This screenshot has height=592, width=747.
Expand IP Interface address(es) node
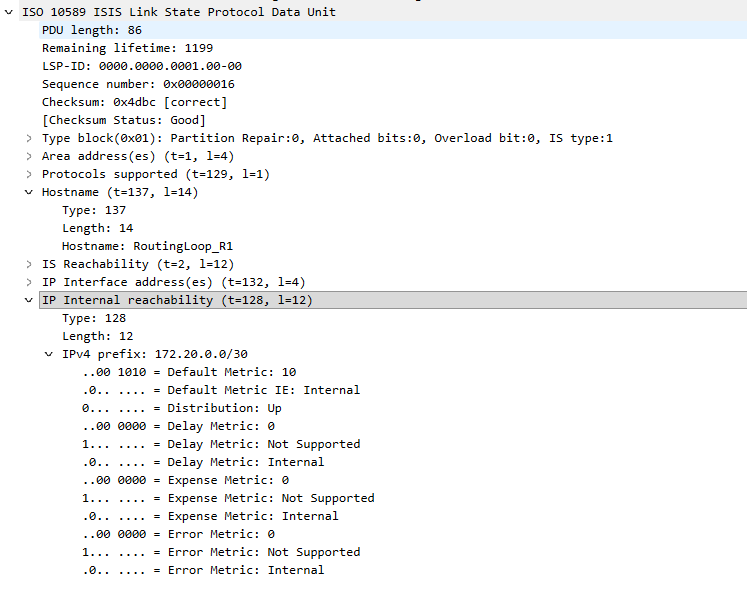tap(29, 282)
